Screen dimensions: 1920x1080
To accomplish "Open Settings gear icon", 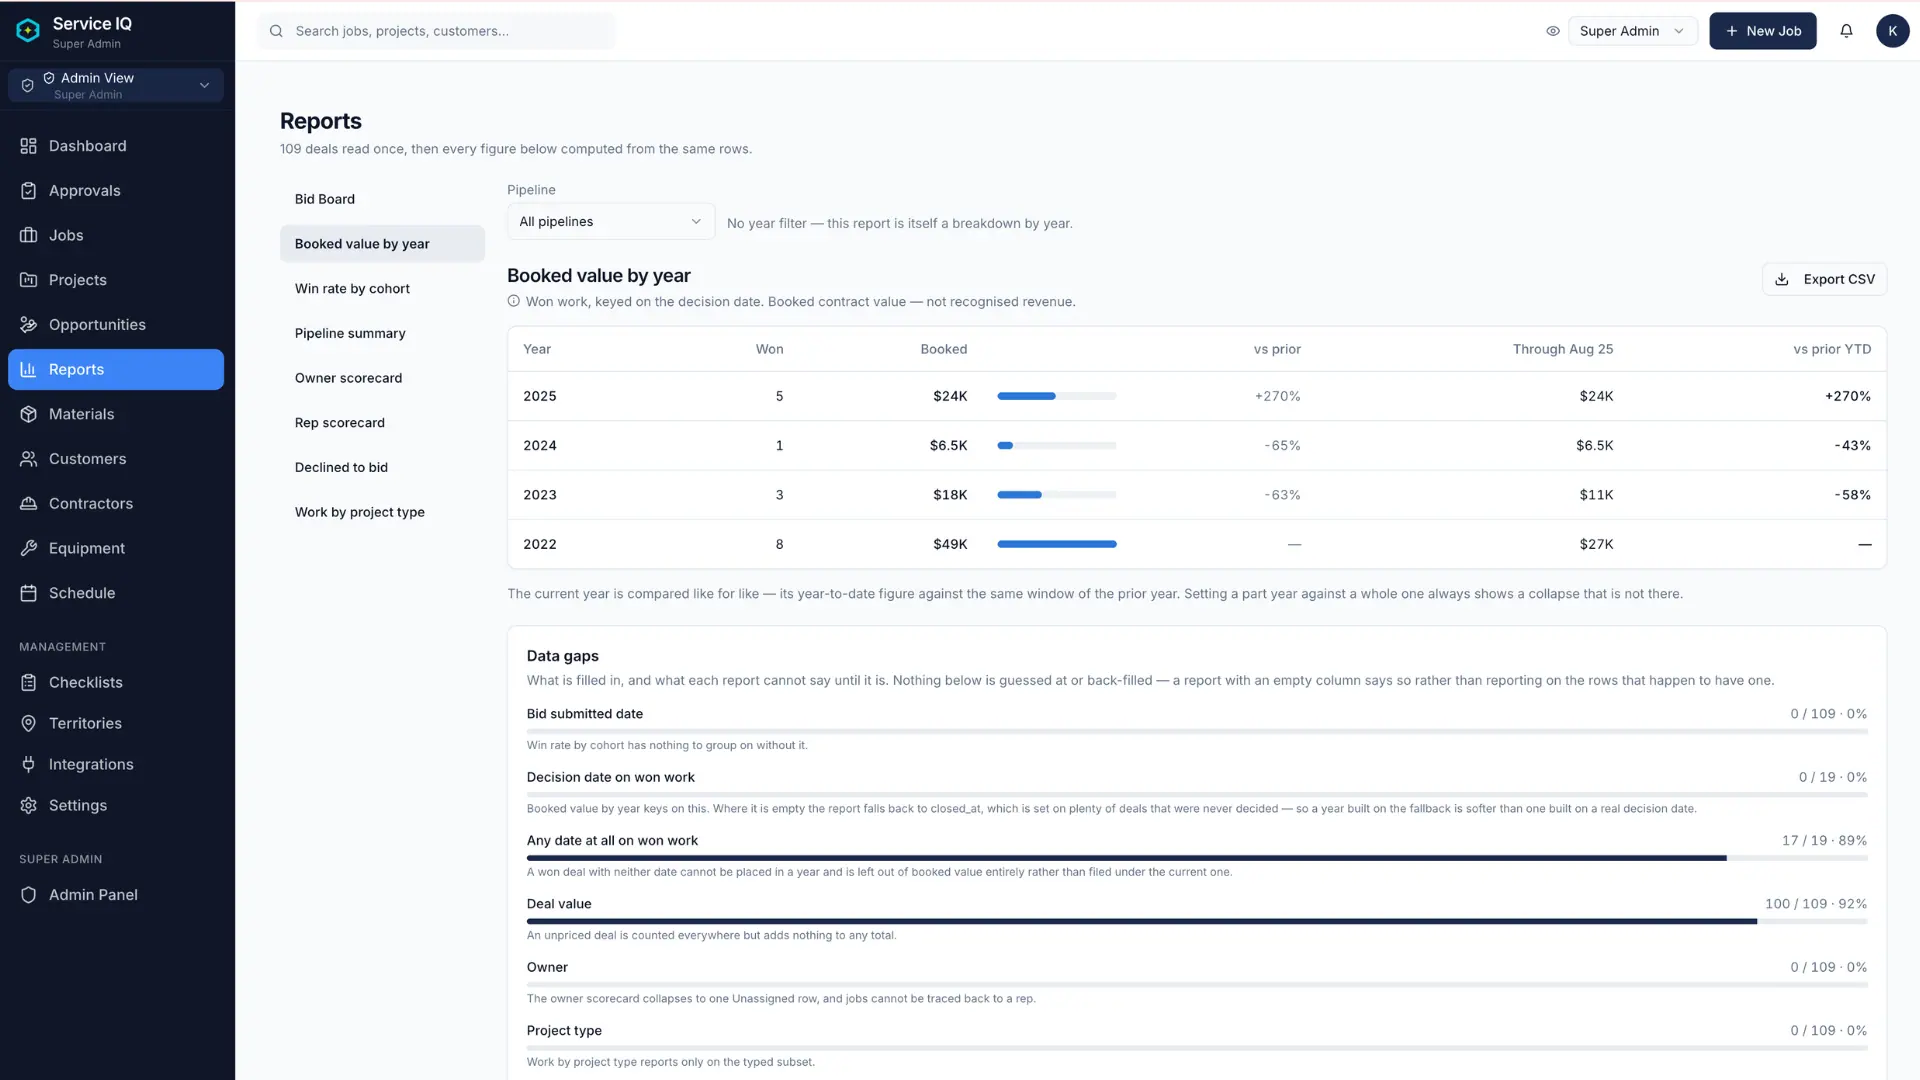I will click(28, 805).
